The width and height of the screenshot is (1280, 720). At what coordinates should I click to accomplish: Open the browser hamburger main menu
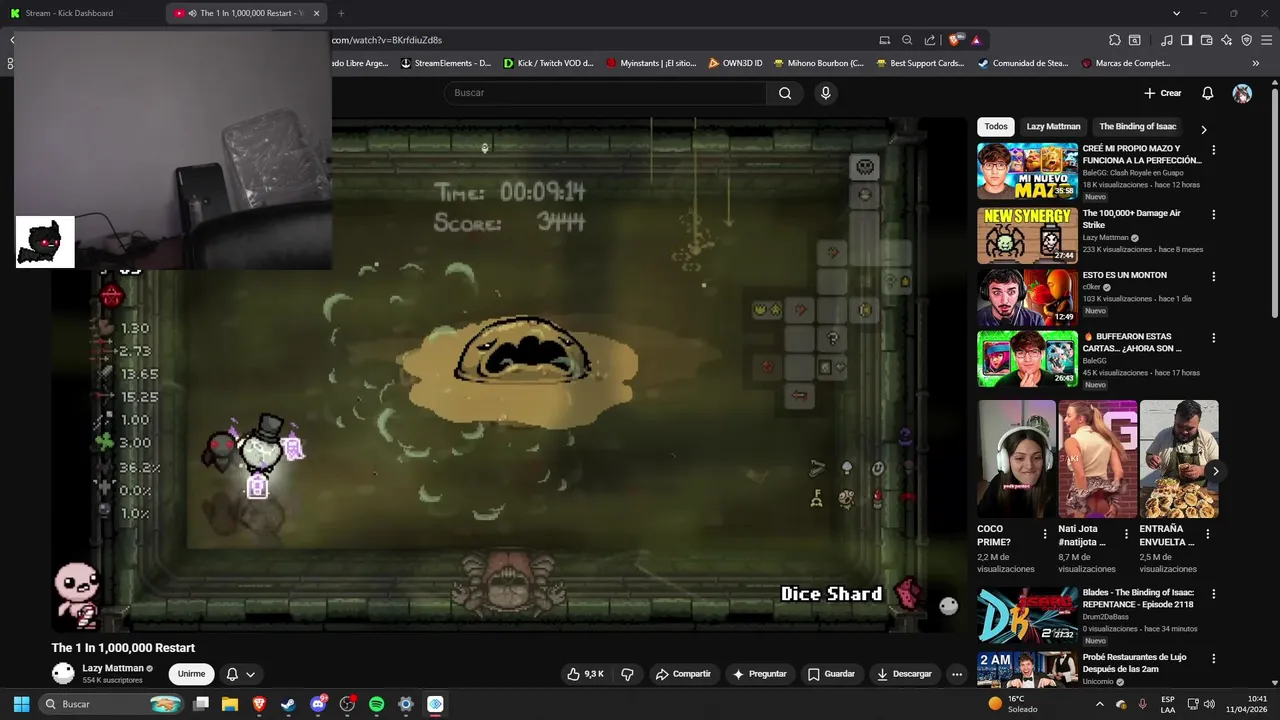(1266, 40)
